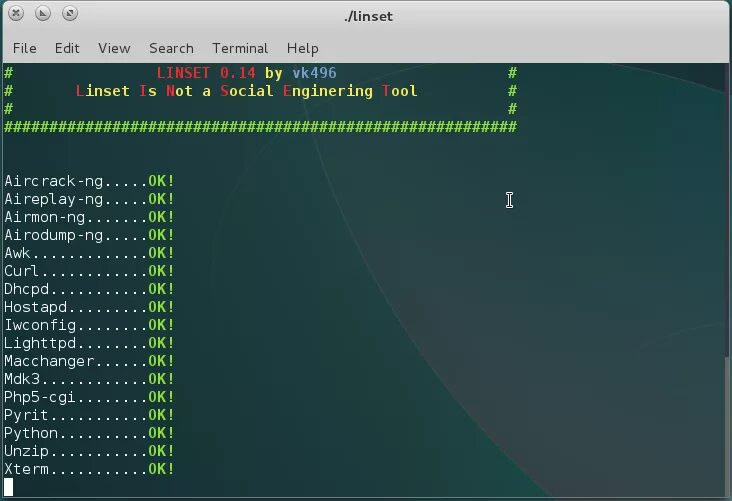The height and width of the screenshot is (501, 732).
Task: Click the ./linset window title bar text
Action: 368,16
